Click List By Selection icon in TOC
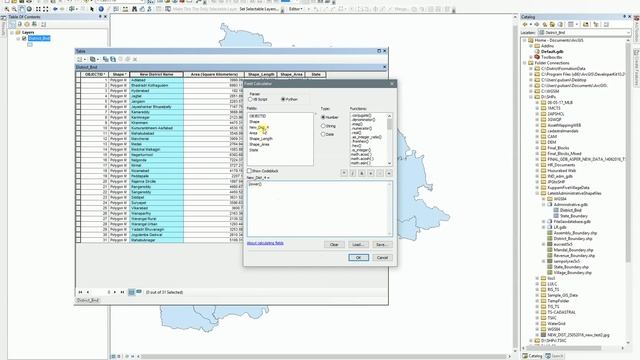The height and width of the screenshot is (360, 640). [34, 24]
